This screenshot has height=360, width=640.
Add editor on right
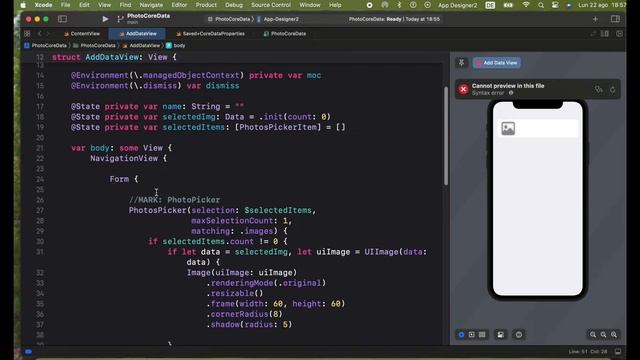point(620,33)
